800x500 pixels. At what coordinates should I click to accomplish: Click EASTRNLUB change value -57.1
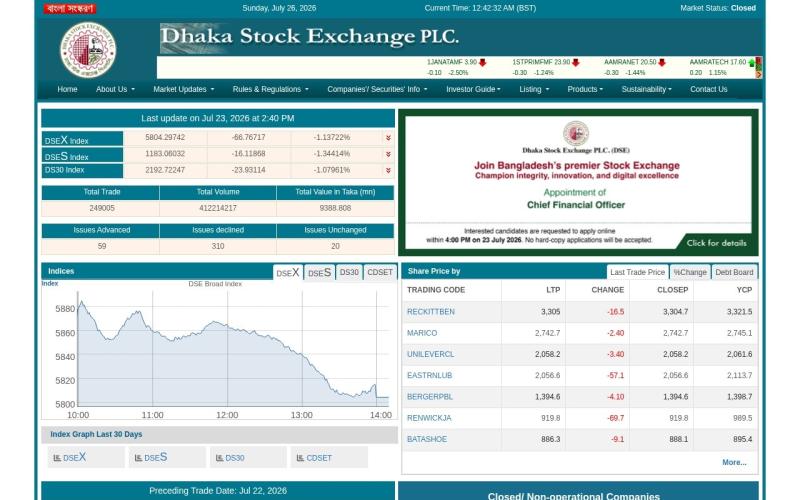615,376
